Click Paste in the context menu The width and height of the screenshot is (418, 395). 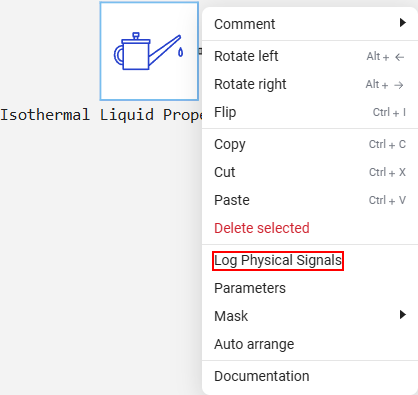(310, 200)
